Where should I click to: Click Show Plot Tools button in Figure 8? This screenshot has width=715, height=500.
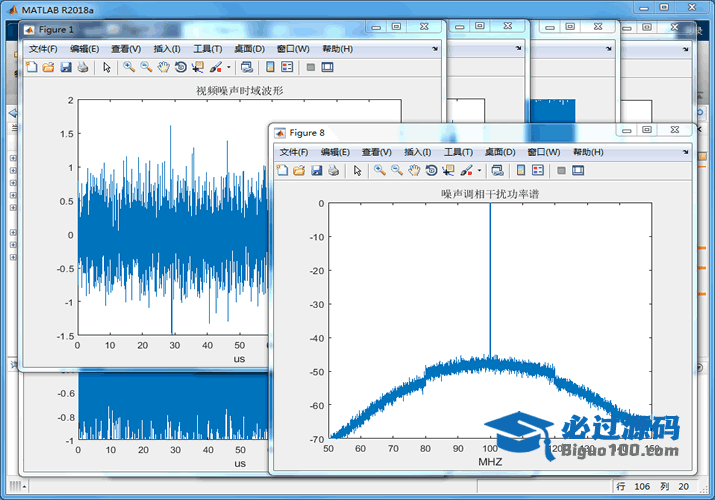(578, 171)
